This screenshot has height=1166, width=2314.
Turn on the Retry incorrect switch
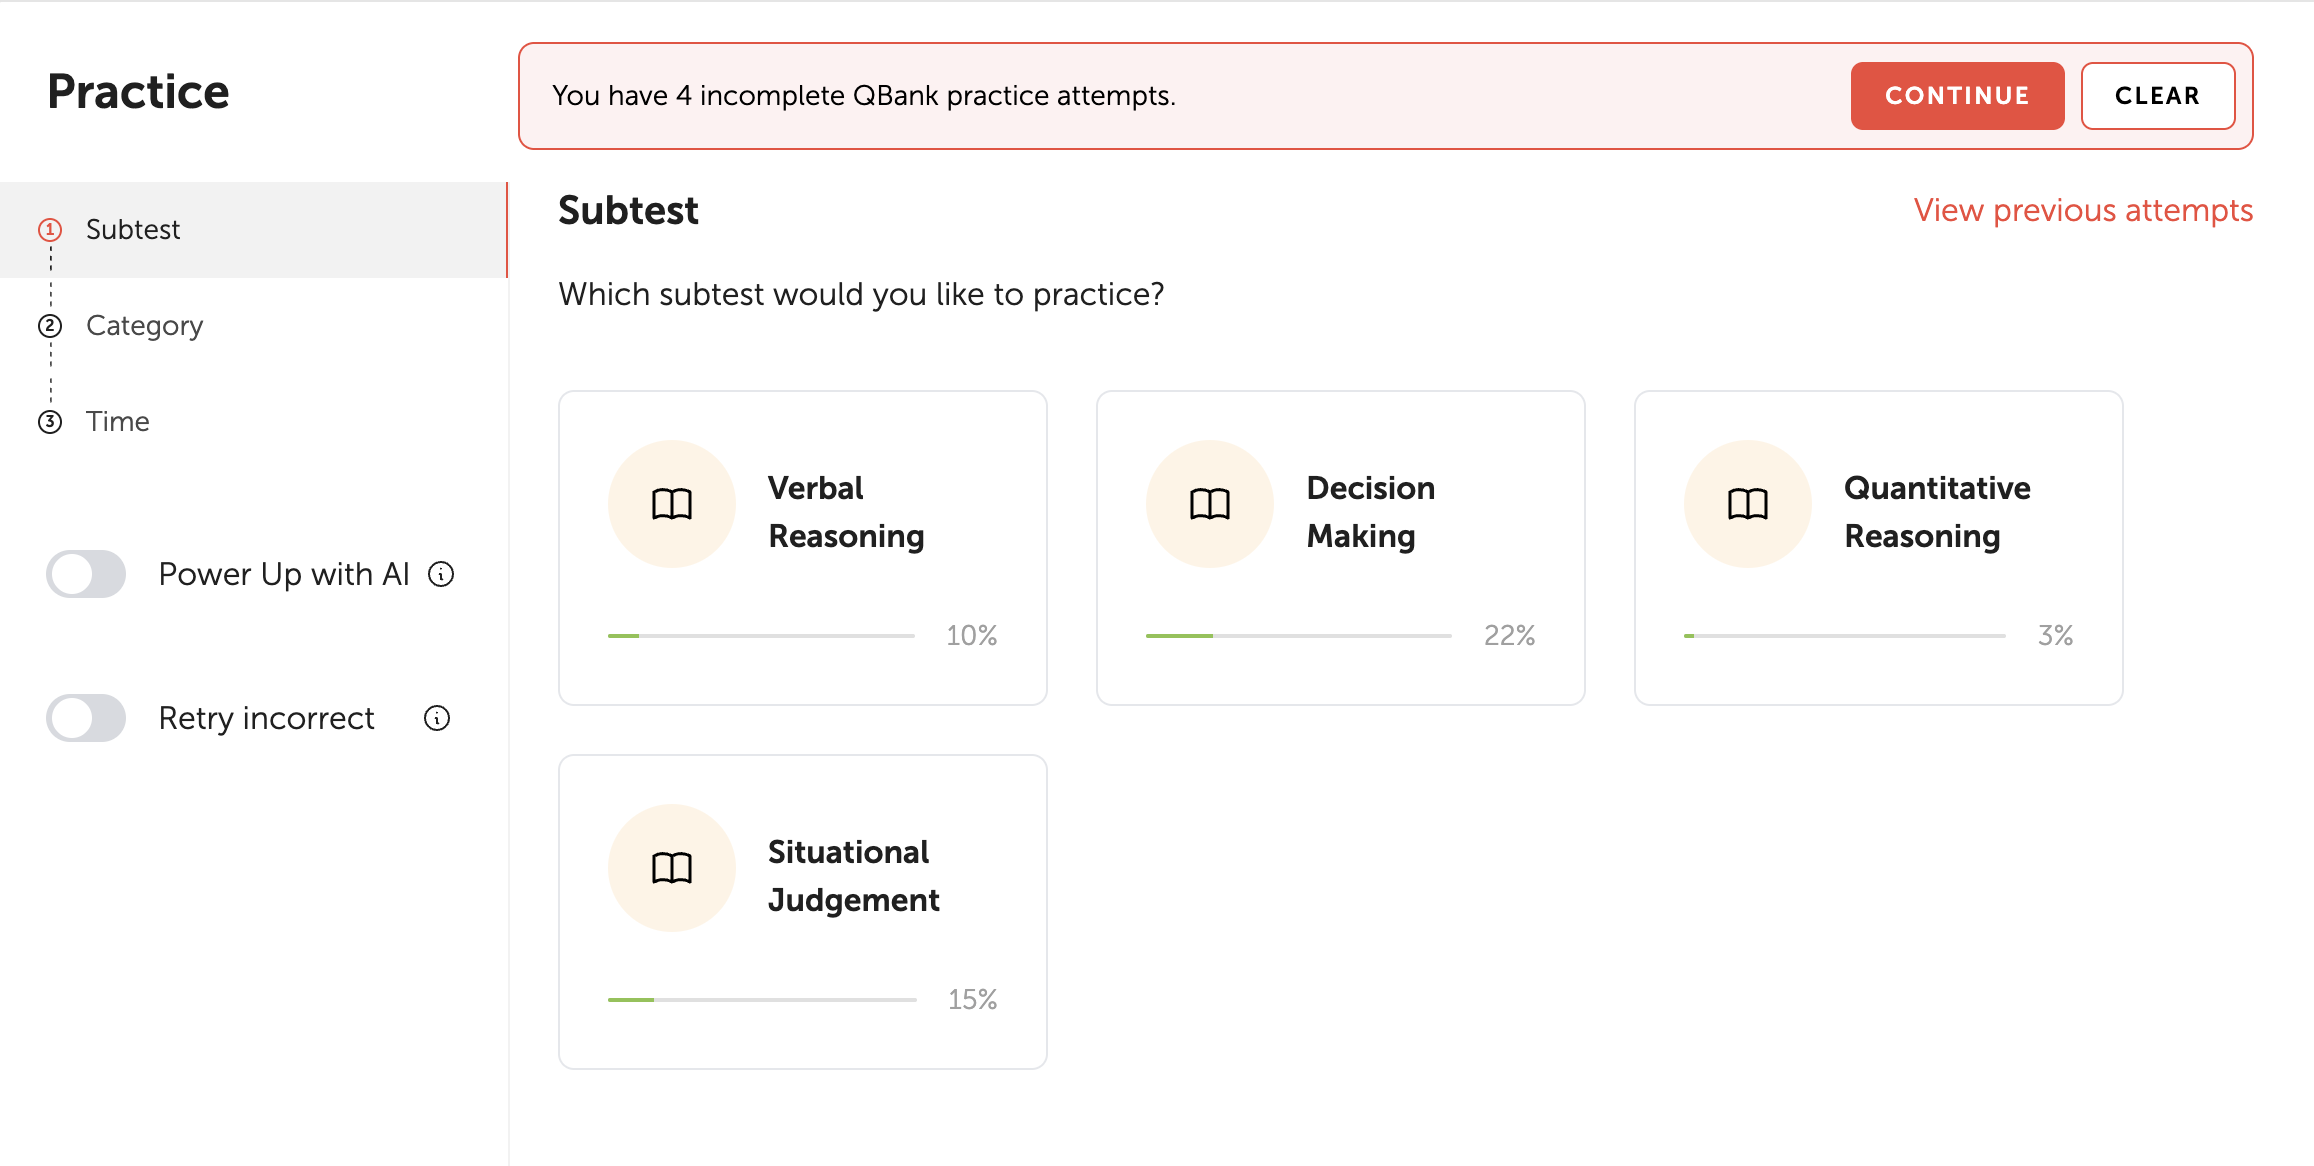tap(86, 718)
